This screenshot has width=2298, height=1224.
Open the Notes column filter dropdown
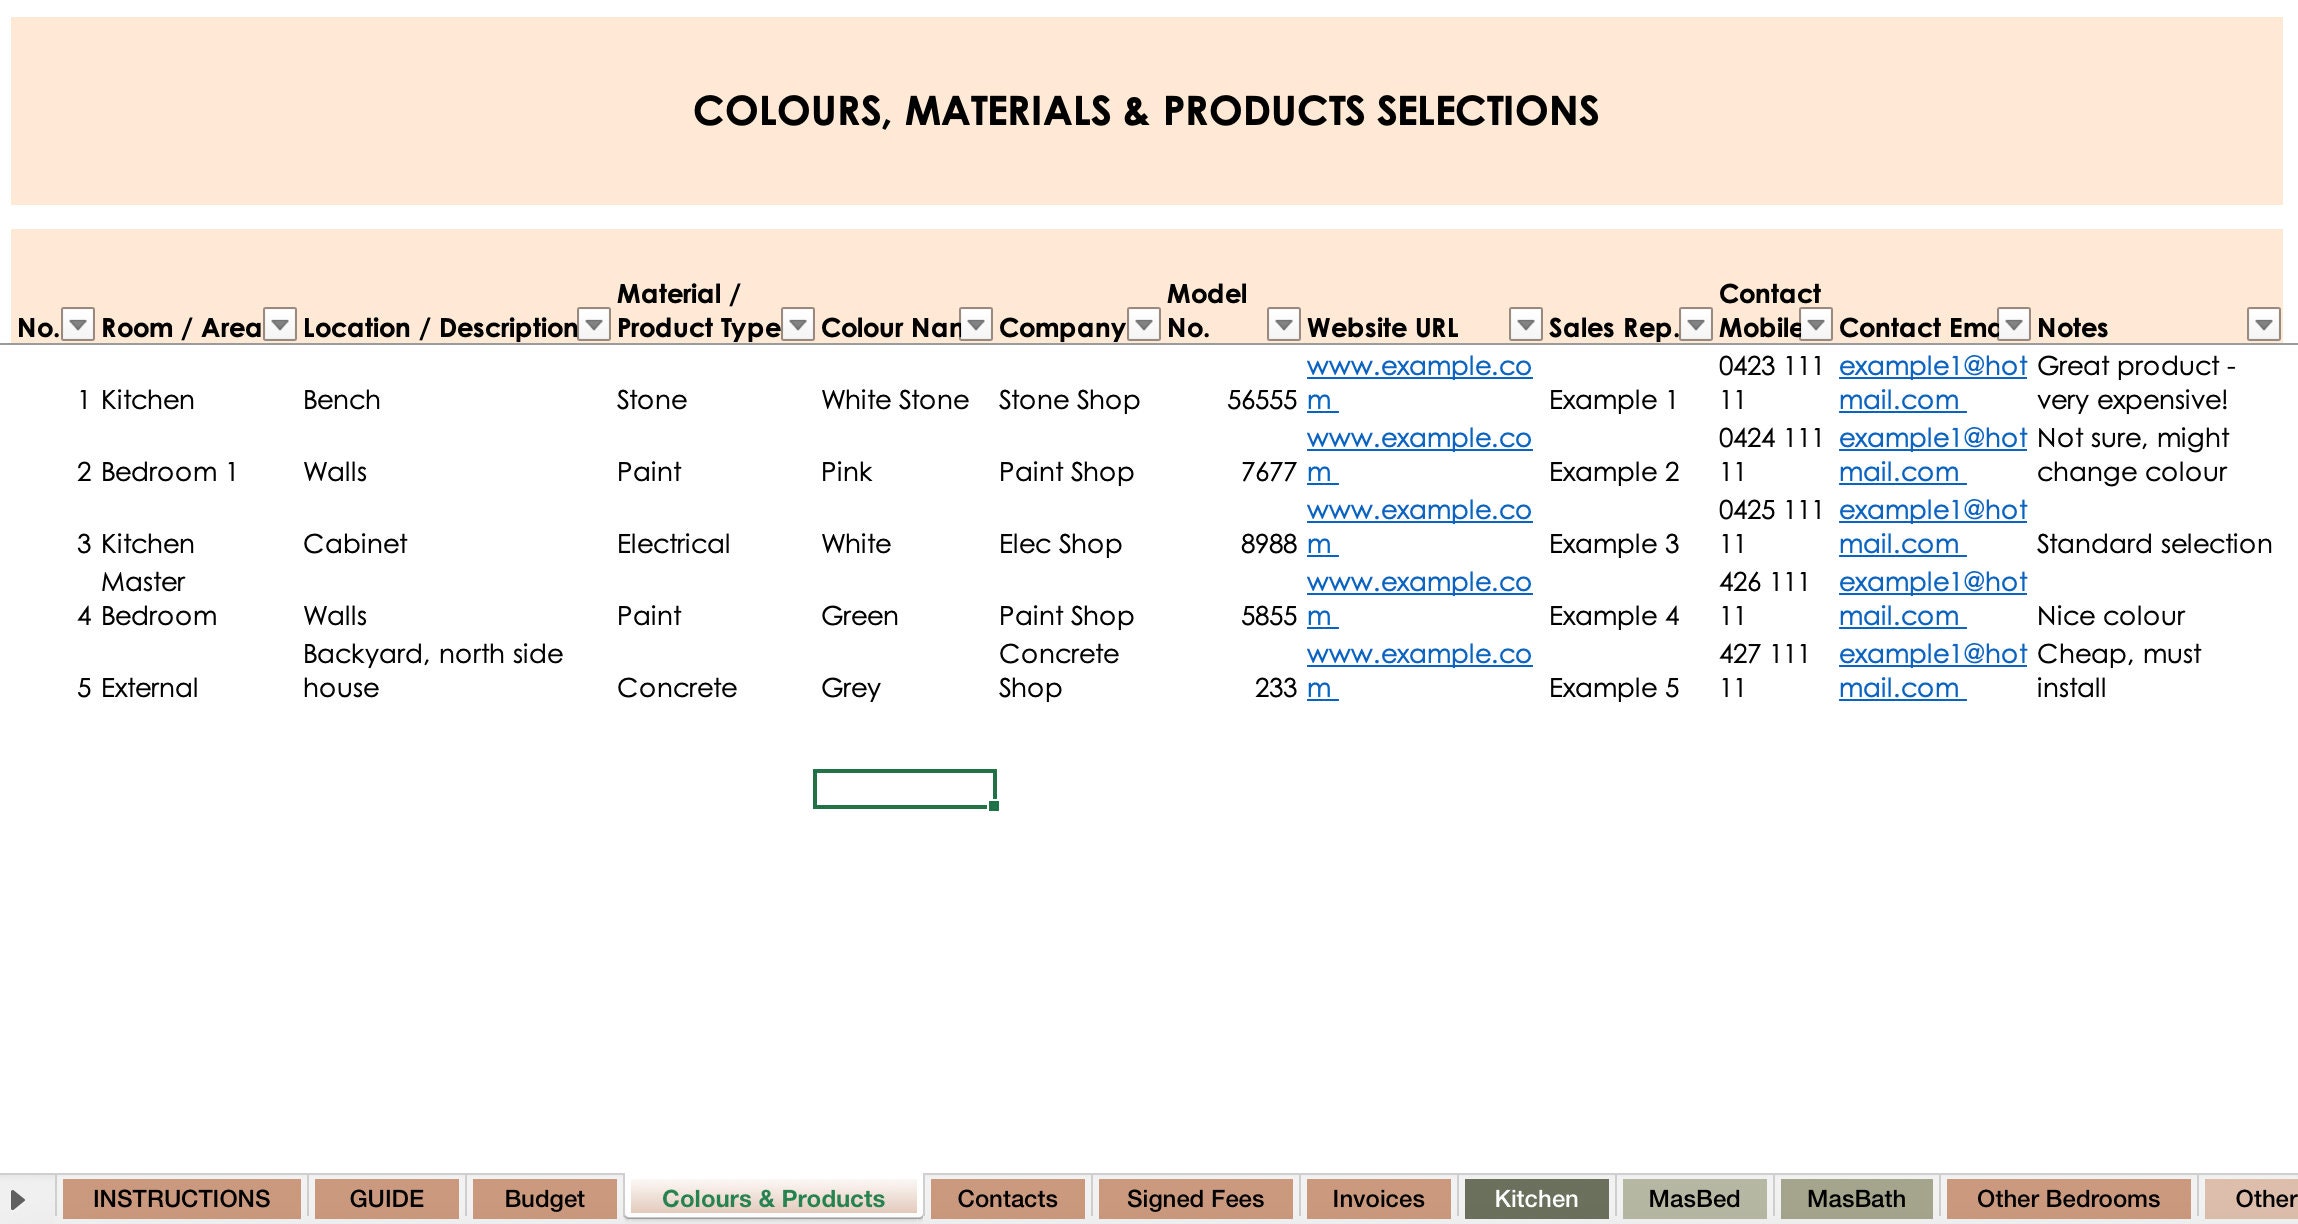click(2262, 324)
